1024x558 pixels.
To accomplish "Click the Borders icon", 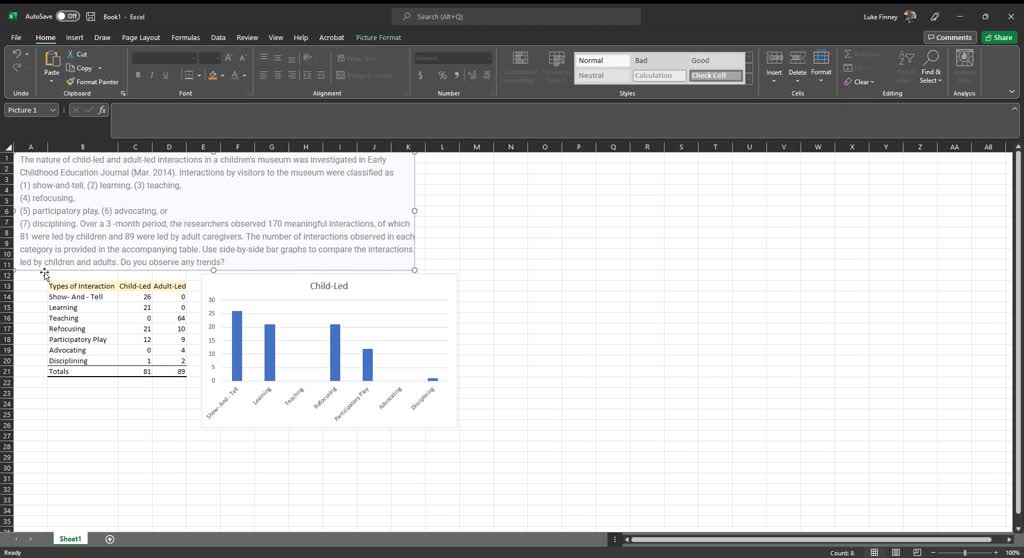I will [189, 75].
